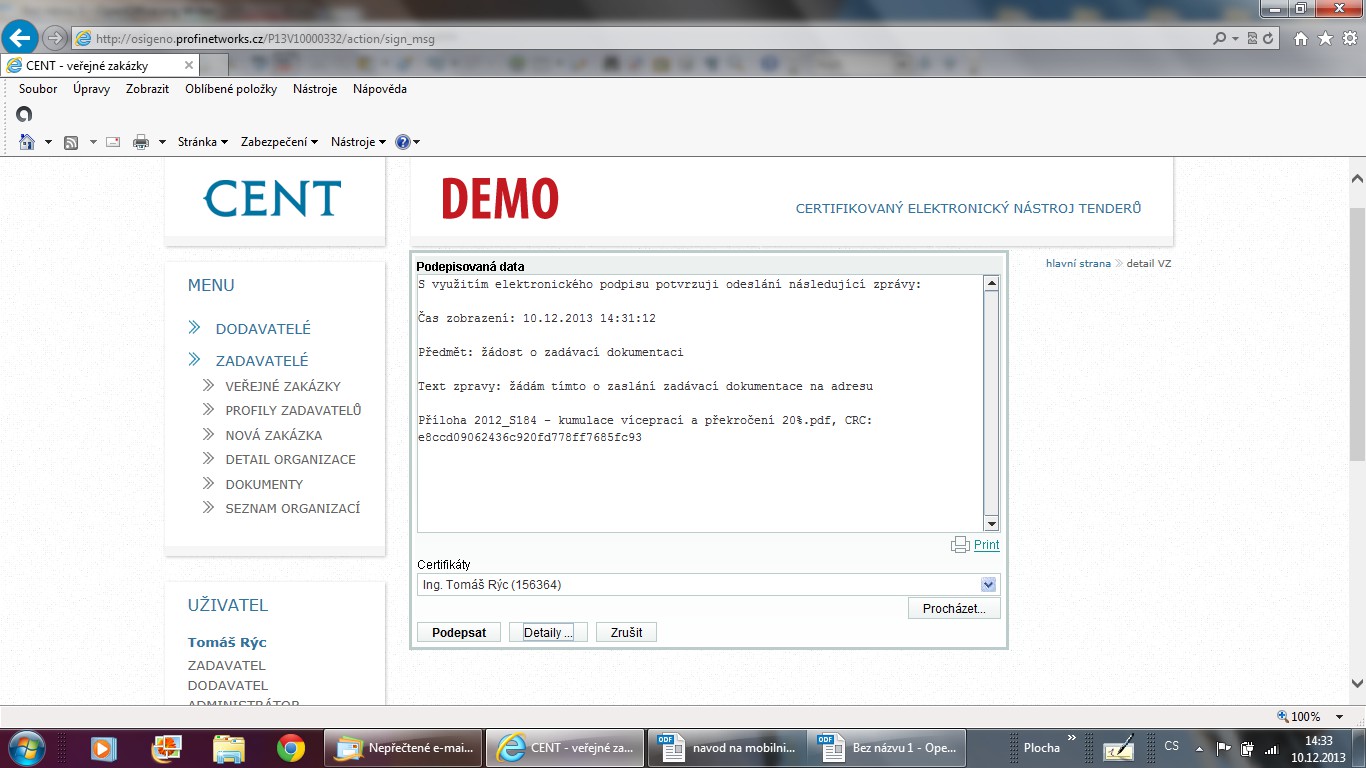Viewport: 1366px width, 768px height.
Task: Click the command bar Print icon
Action: click(x=141, y=142)
